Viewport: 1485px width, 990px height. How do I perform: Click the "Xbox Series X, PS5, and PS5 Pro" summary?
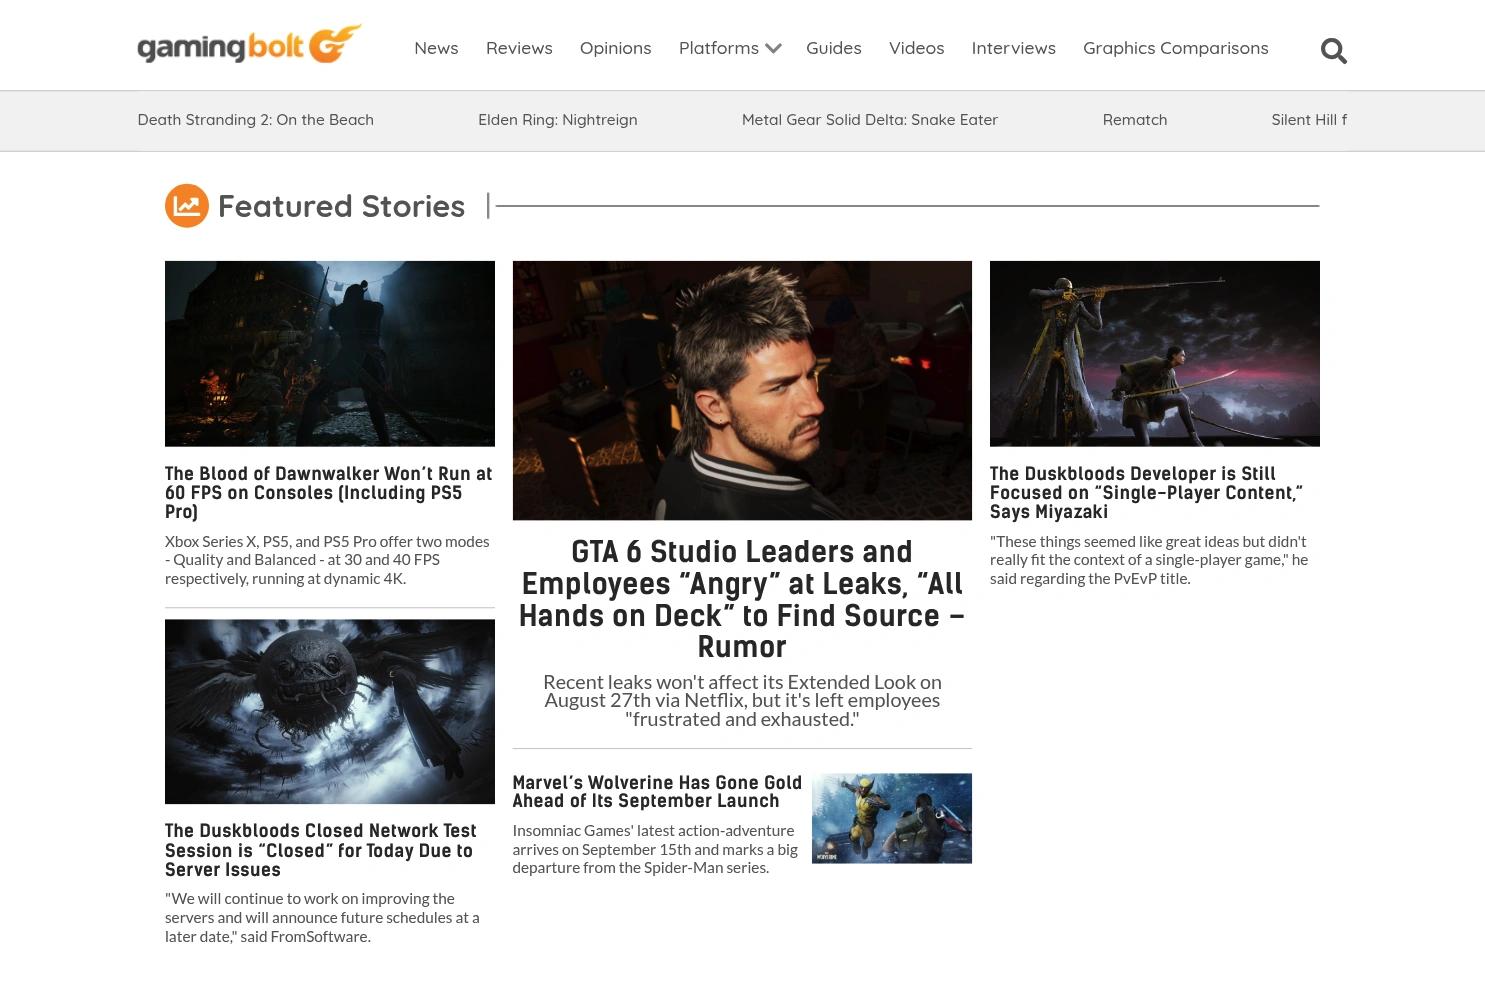point(327,560)
